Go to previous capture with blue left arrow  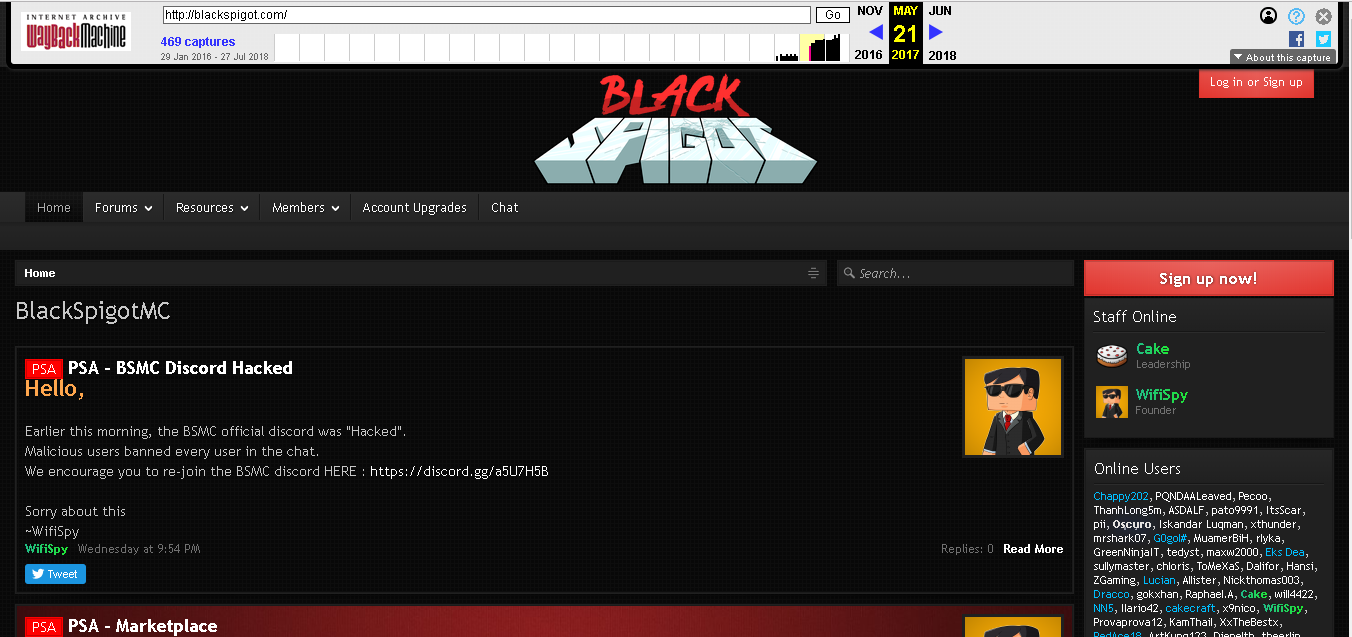(x=876, y=32)
